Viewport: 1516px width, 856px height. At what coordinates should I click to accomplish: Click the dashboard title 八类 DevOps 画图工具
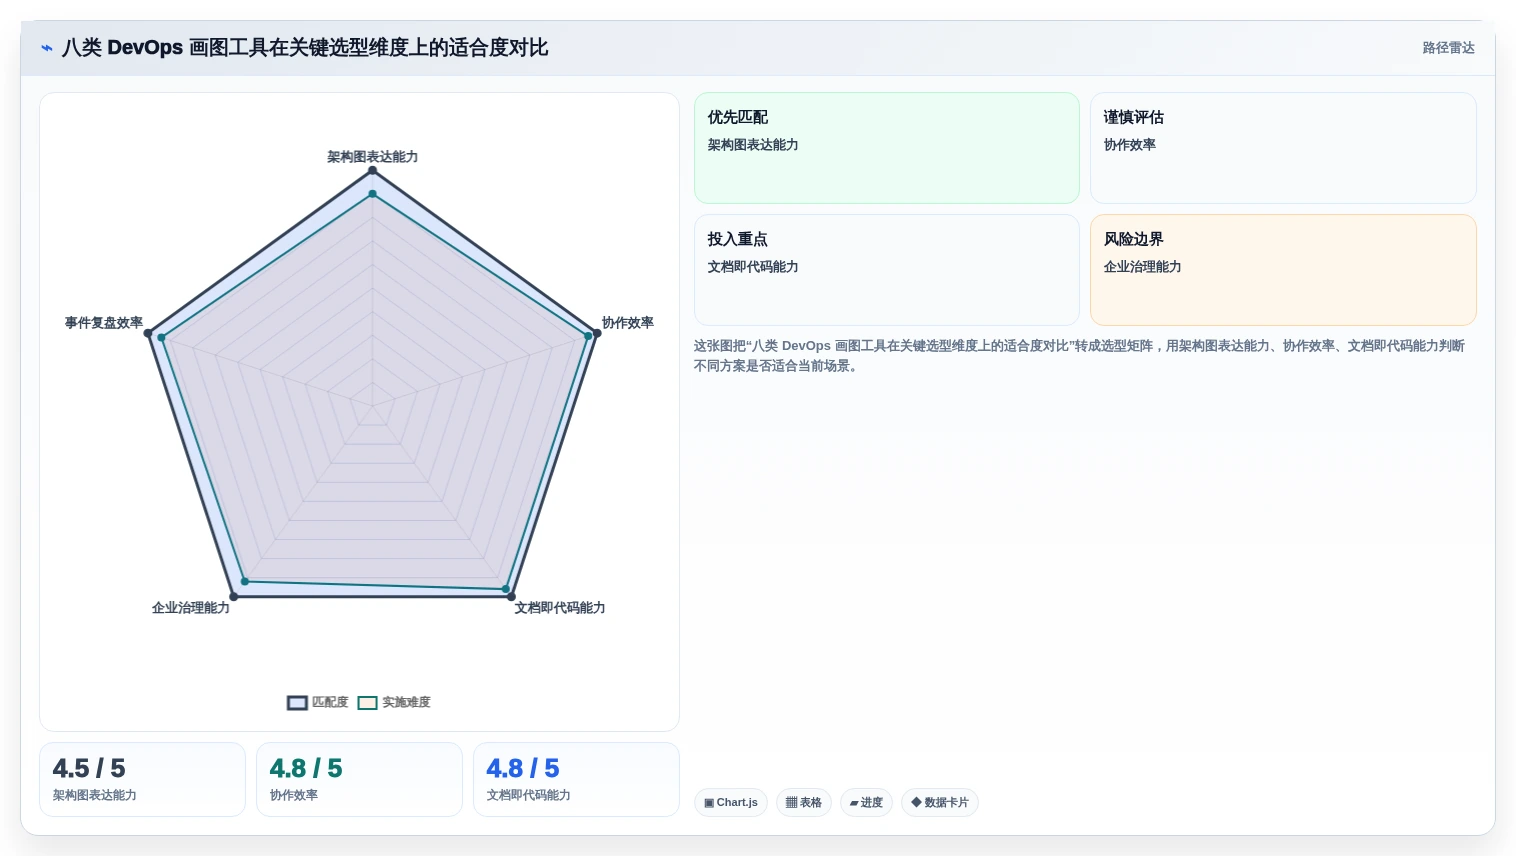pyautogui.click(x=305, y=48)
